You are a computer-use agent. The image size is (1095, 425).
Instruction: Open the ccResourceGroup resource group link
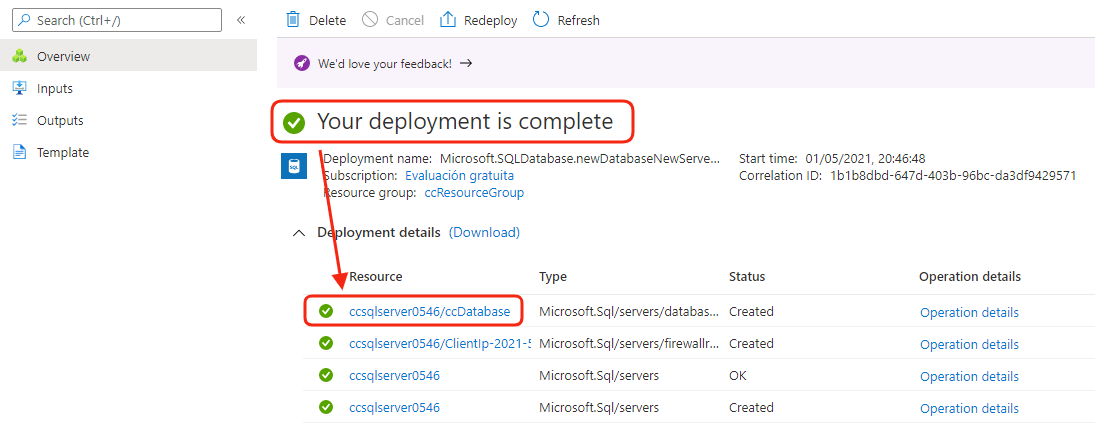coord(474,193)
